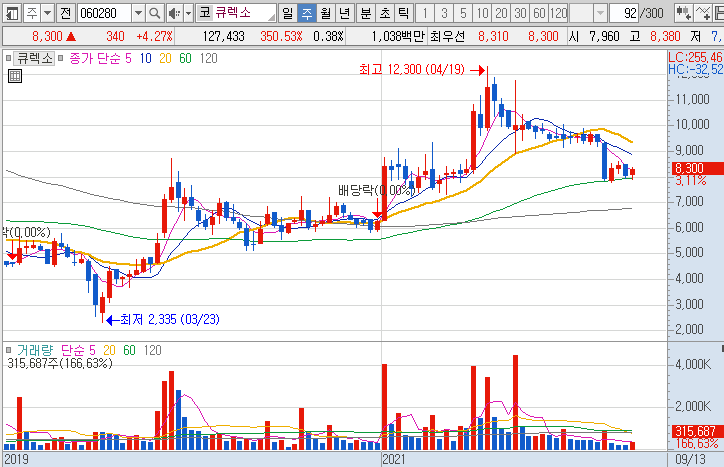Switch to the 분 minute chart
This screenshot has width=724, height=467.
[x=366, y=13]
